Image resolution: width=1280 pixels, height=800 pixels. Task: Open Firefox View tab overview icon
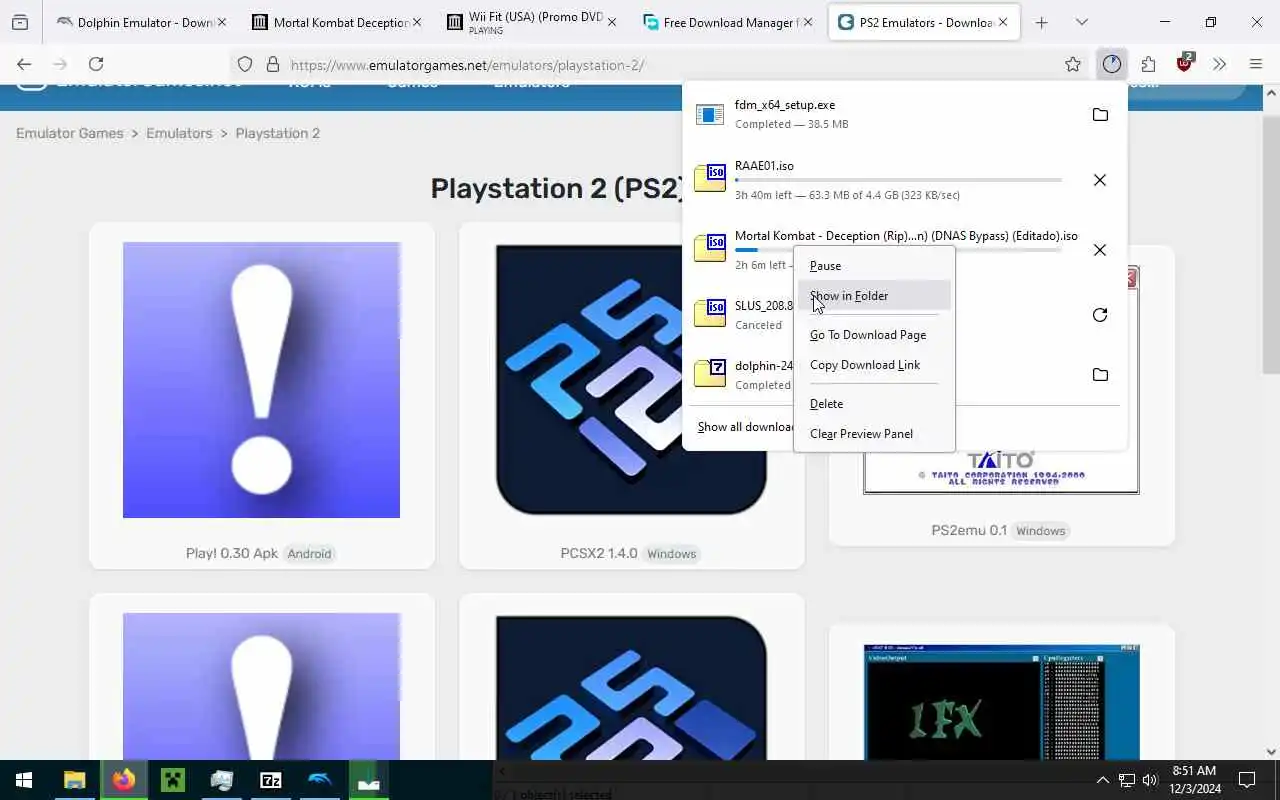[x=20, y=22]
